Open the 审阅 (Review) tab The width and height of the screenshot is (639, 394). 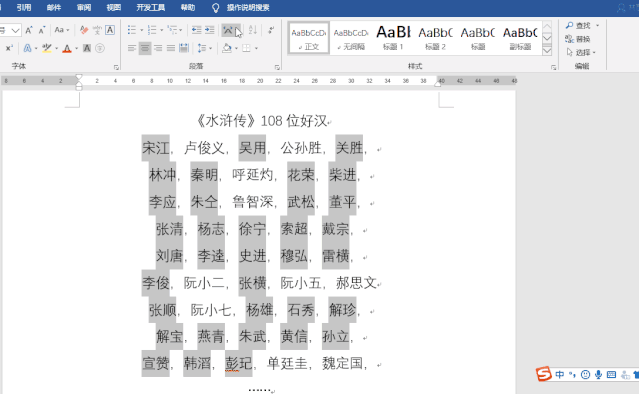(x=84, y=8)
